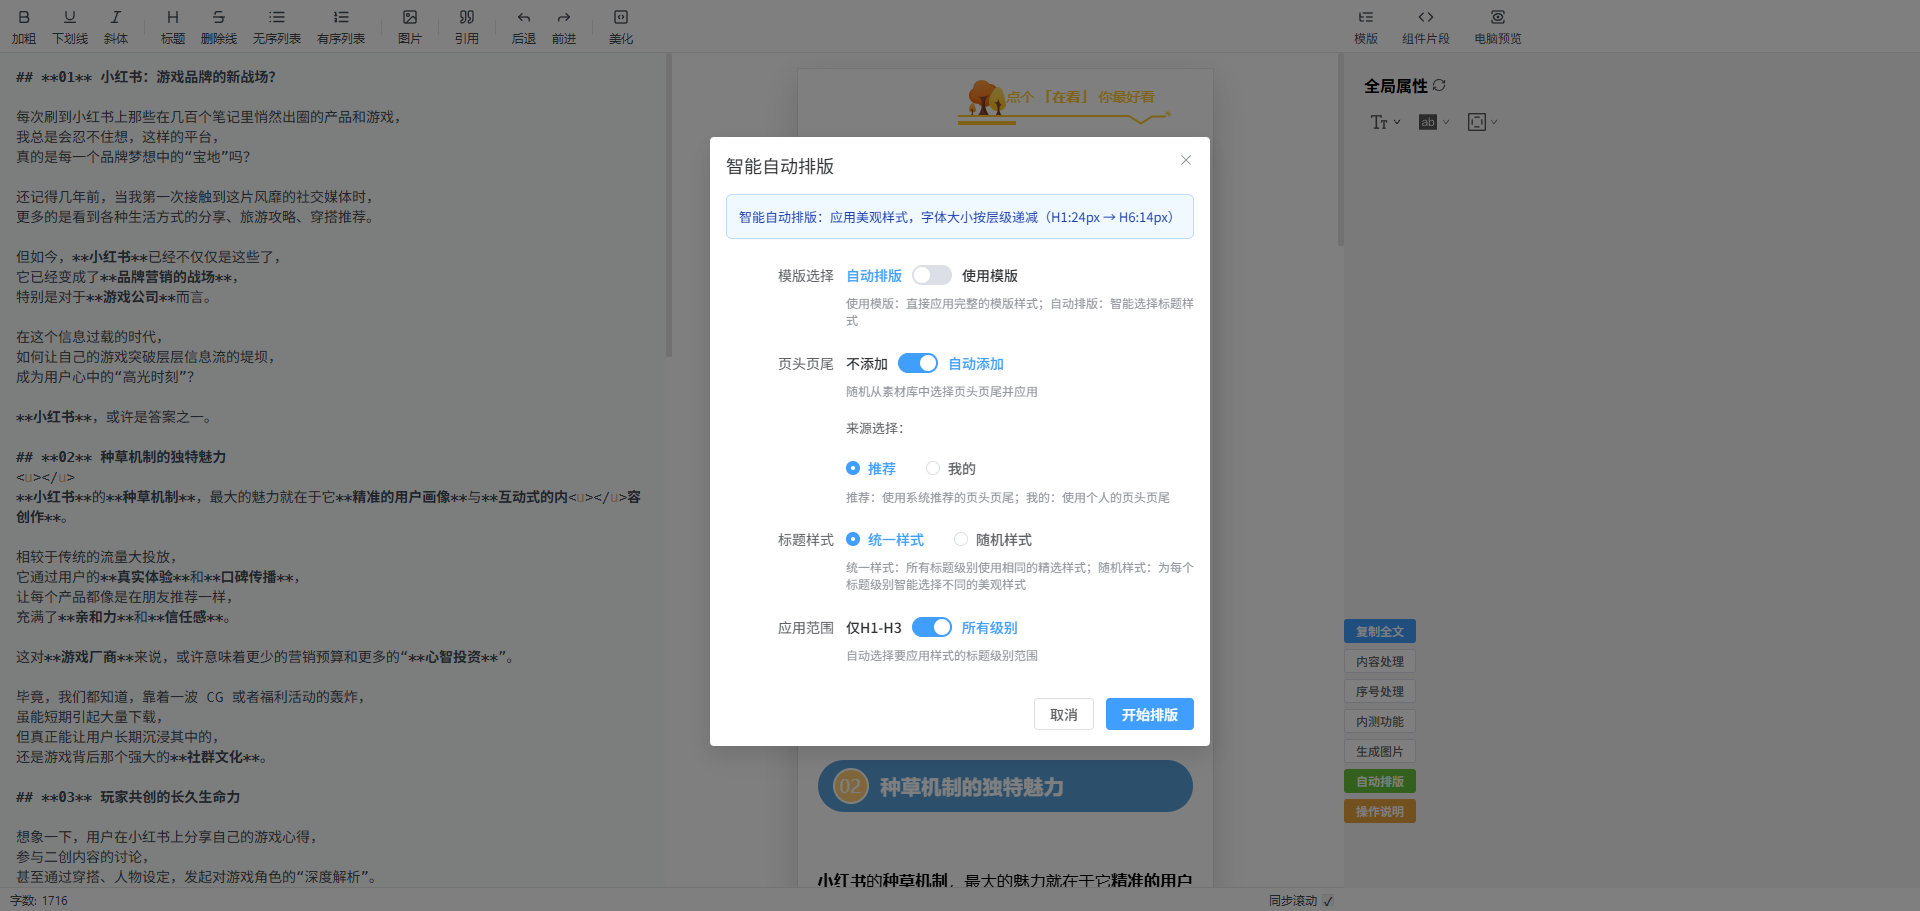1920x911 pixels.
Task: Open the 组件片段 code snippet icon
Action: [x=1426, y=27]
